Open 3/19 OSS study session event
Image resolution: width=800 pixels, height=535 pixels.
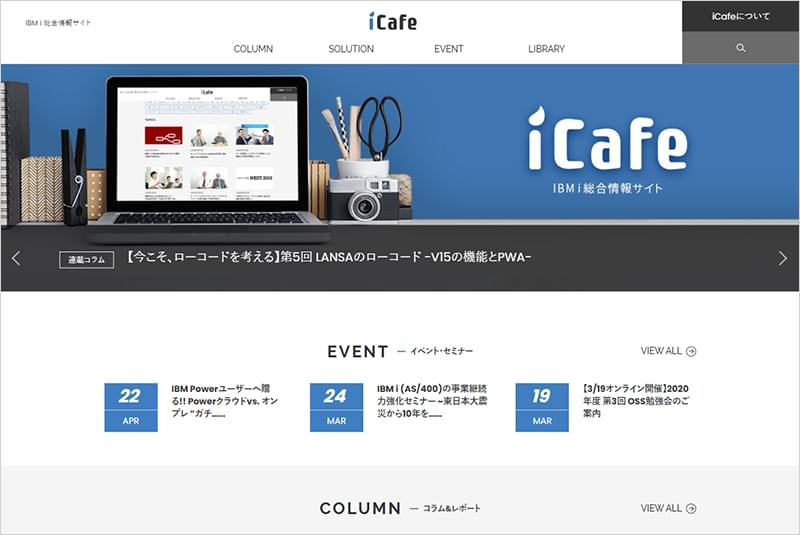[x=636, y=401]
